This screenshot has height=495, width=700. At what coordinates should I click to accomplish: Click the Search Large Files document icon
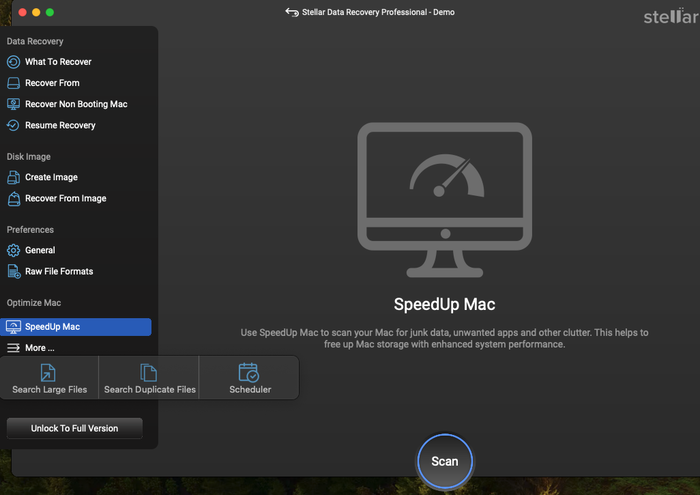click(x=48, y=373)
